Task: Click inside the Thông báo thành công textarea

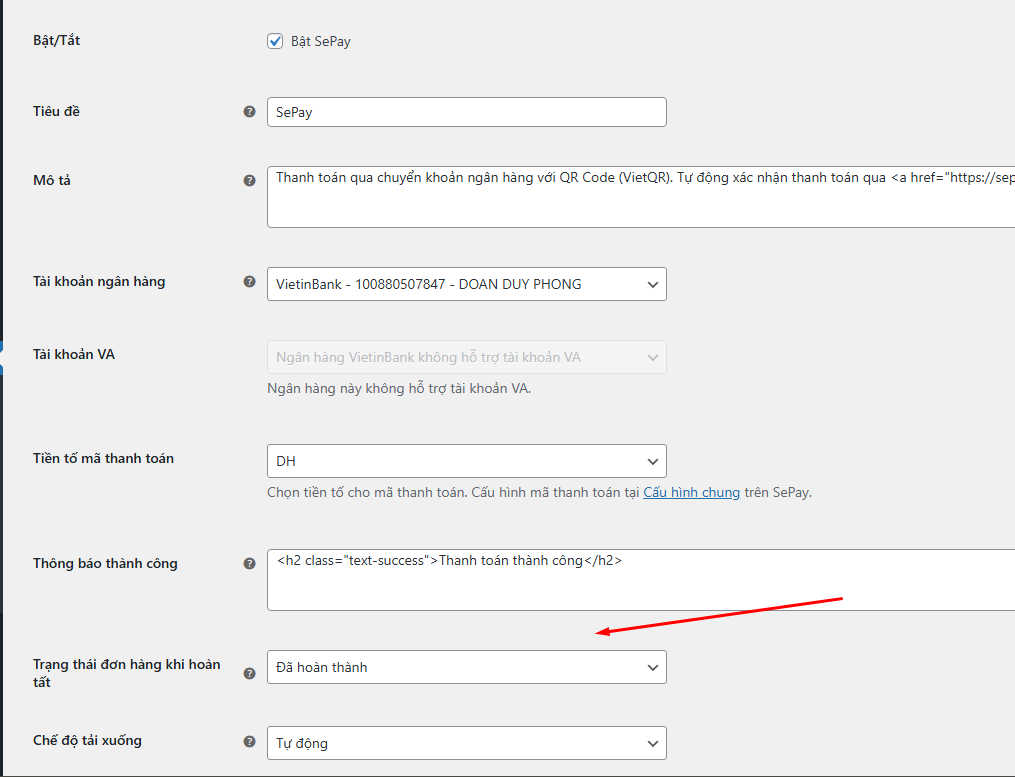Action: 641,580
